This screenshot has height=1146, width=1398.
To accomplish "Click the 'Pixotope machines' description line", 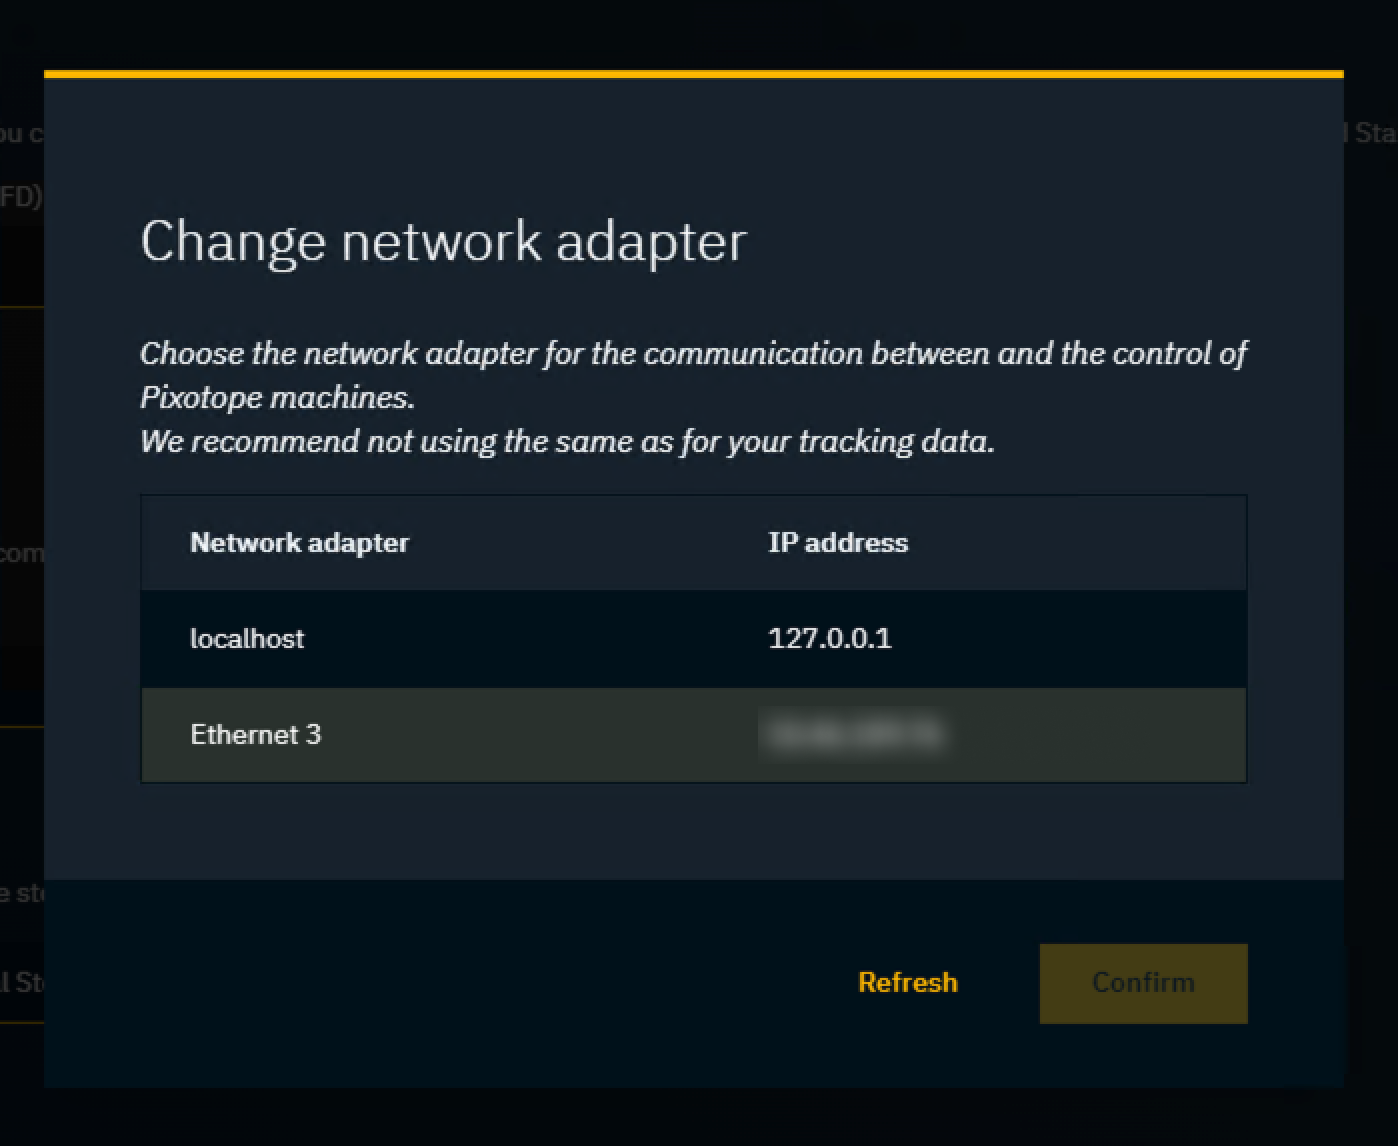I will [x=277, y=397].
